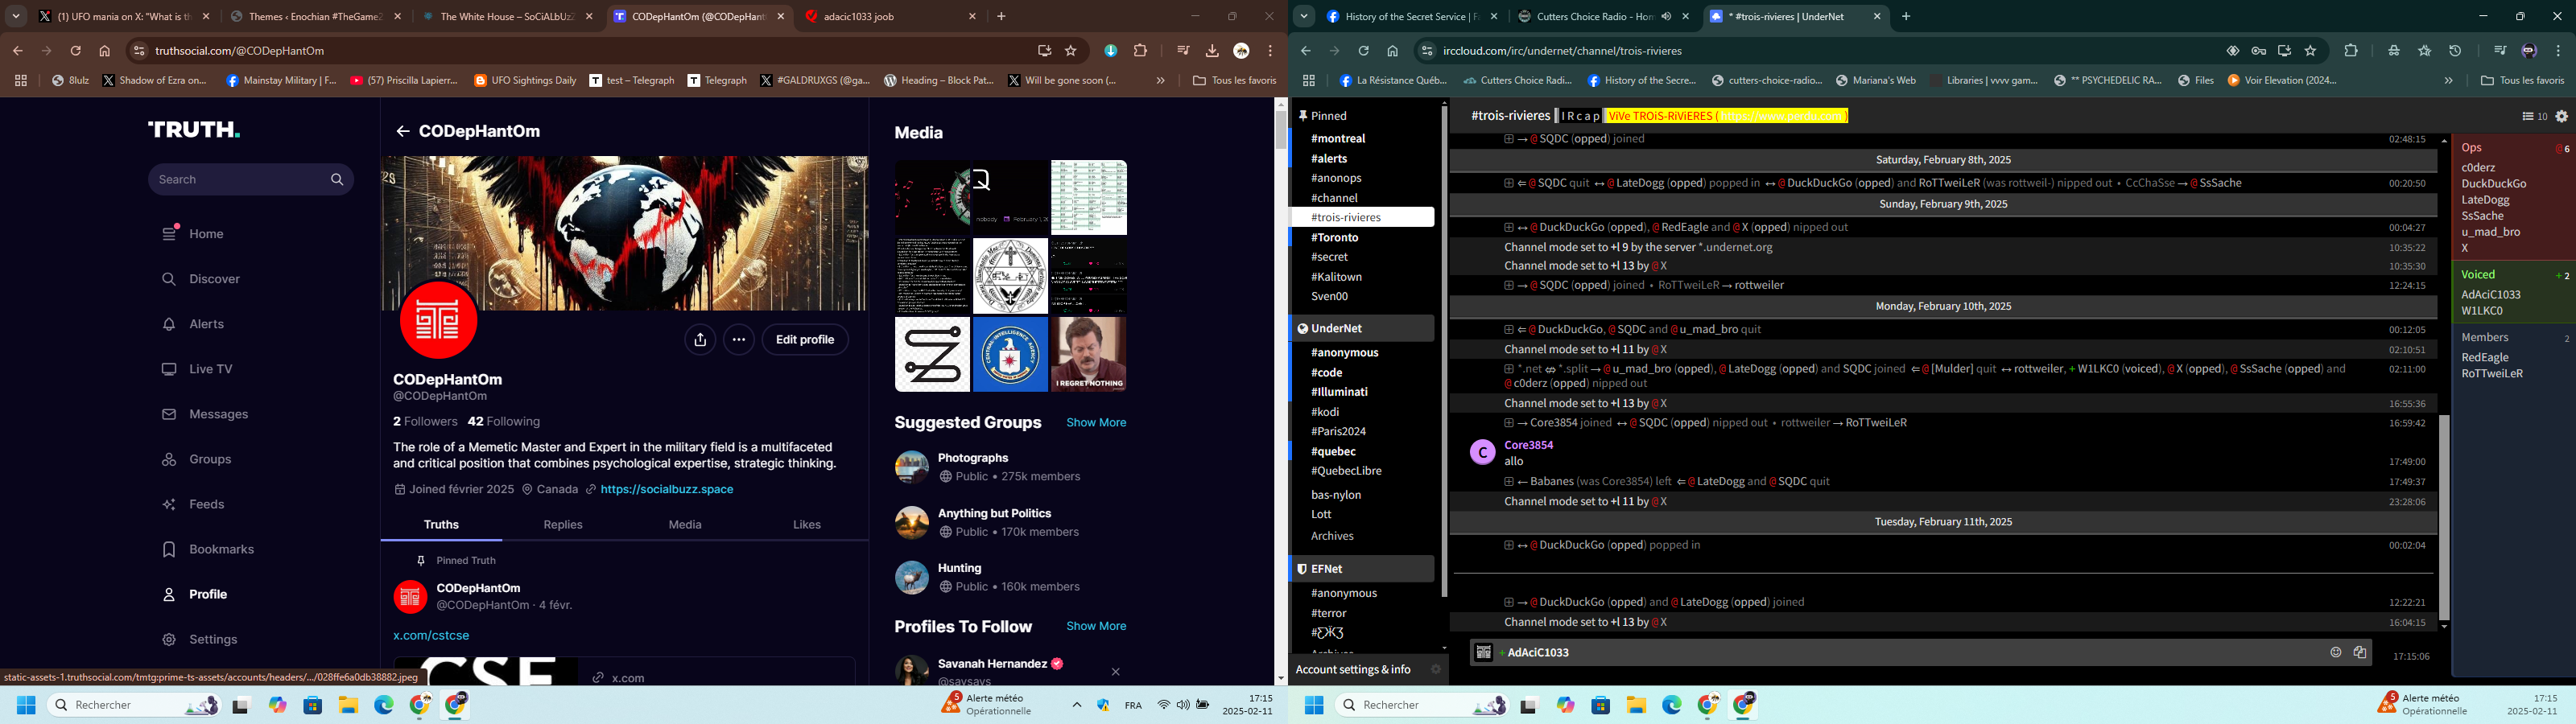Expand the 12:24:15 SQDC joined event
This screenshot has height=724, width=2576.
[1509, 286]
